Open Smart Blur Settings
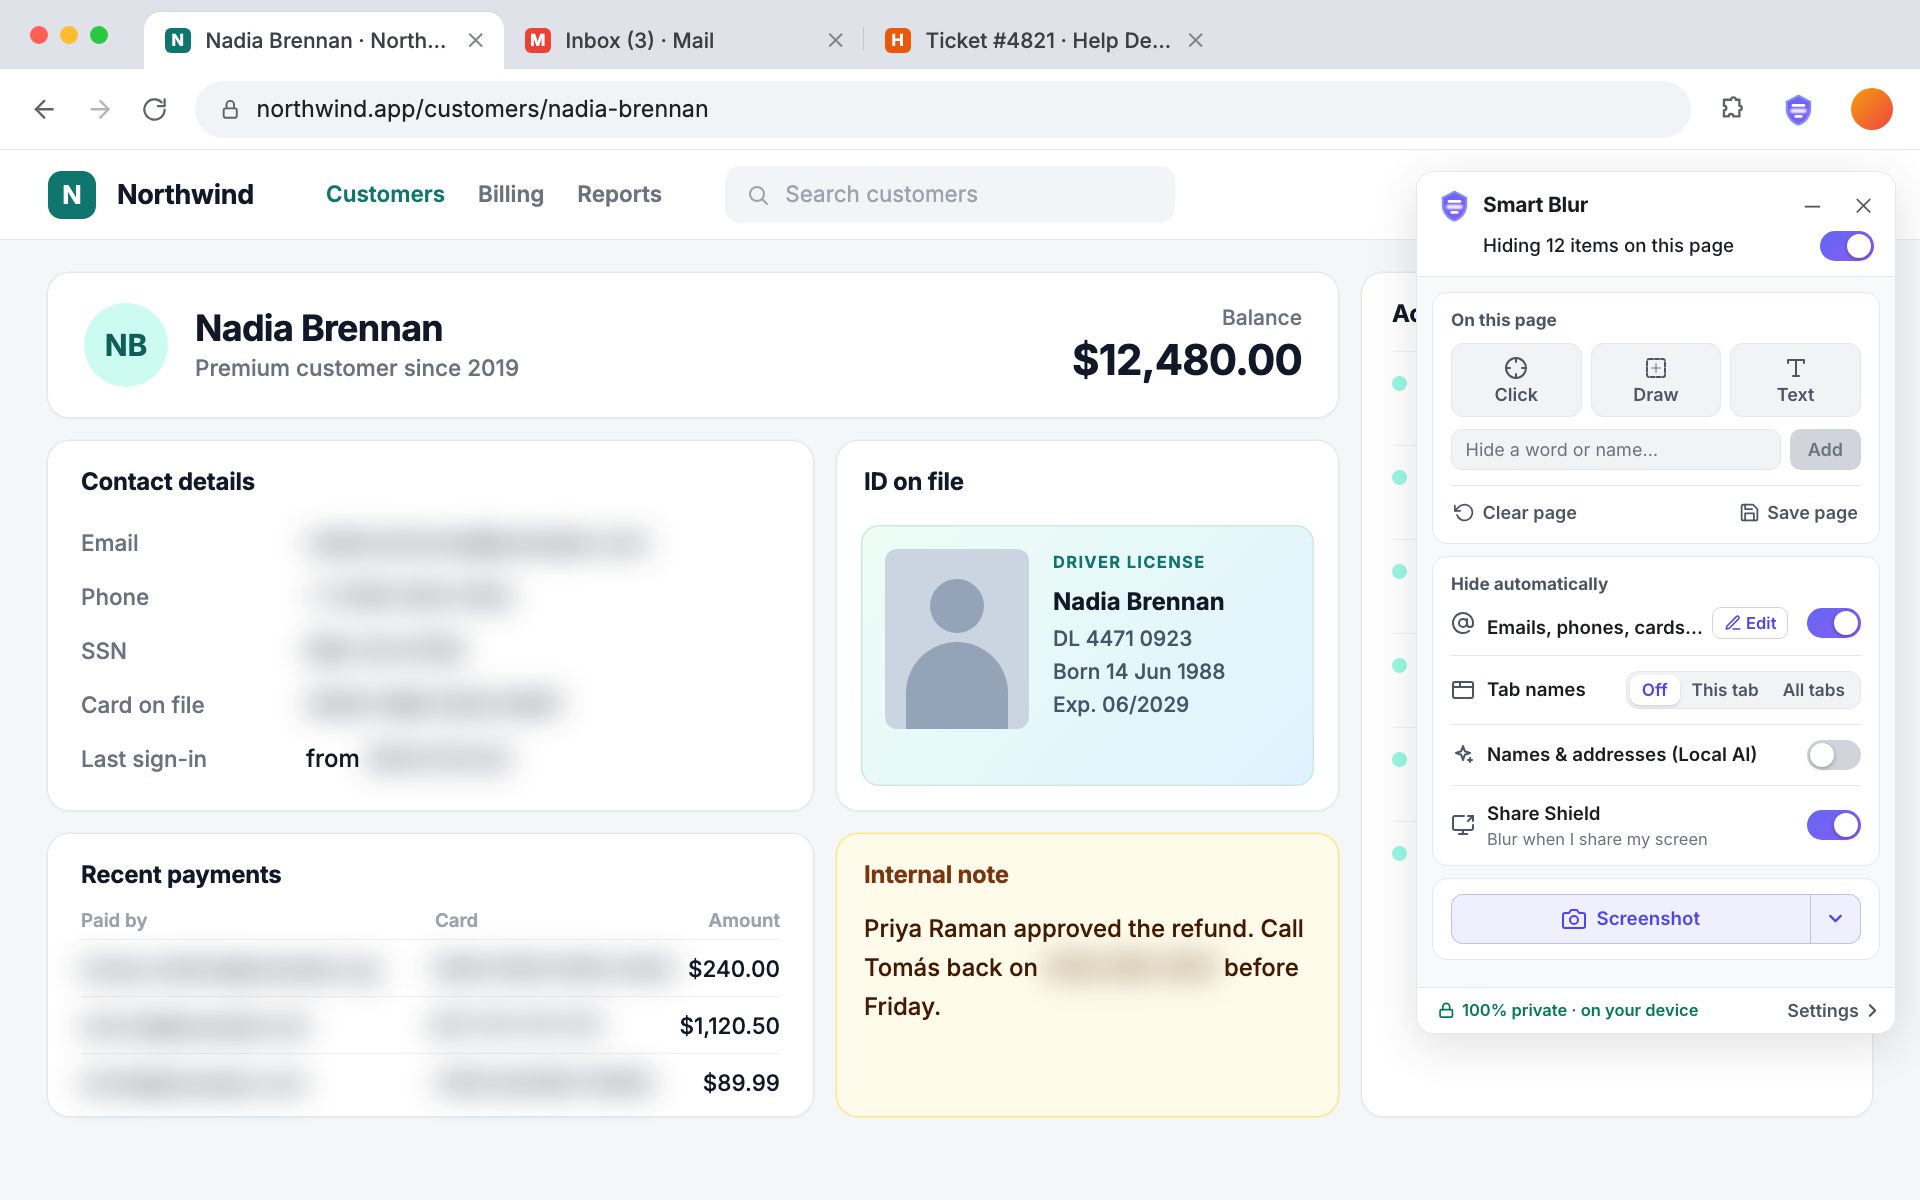This screenshot has height=1200, width=1920. pyautogui.click(x=1831, y=1010)
